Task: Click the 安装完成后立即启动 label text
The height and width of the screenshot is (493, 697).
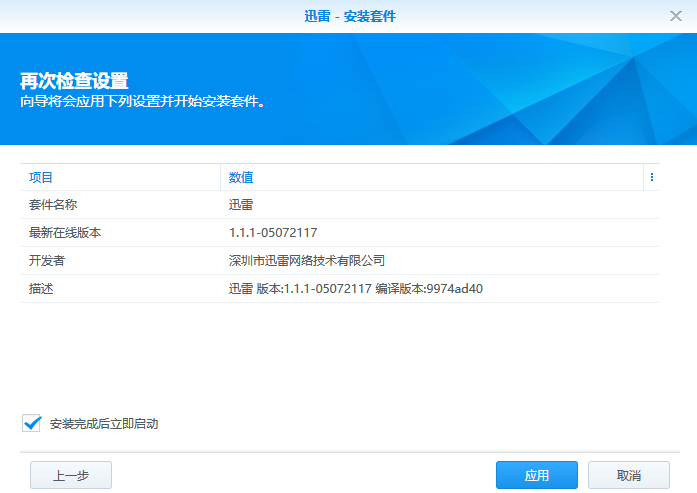Action: tap(104, 424)
